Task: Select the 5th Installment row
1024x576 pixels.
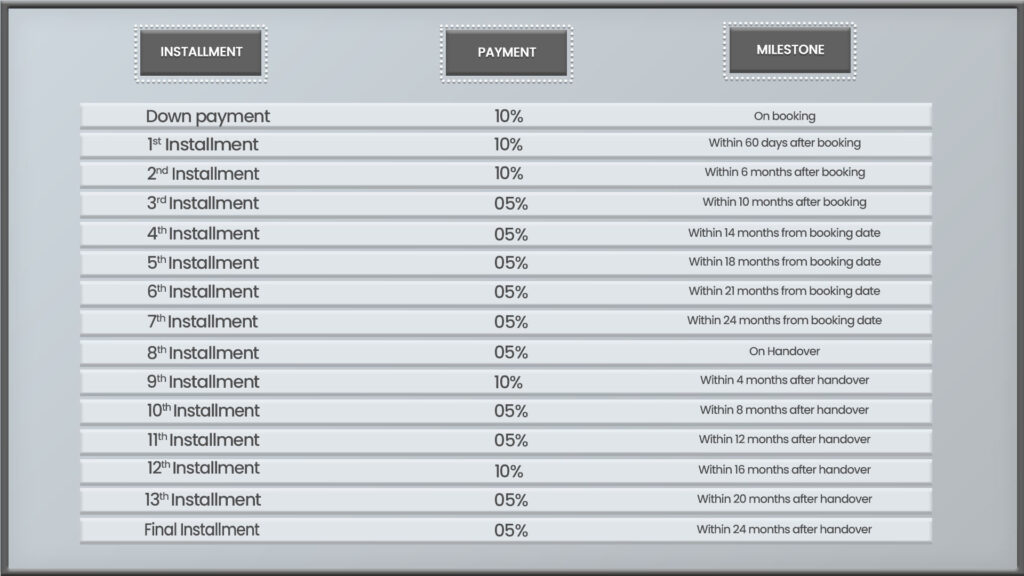Action: click(x=506, y=263)
